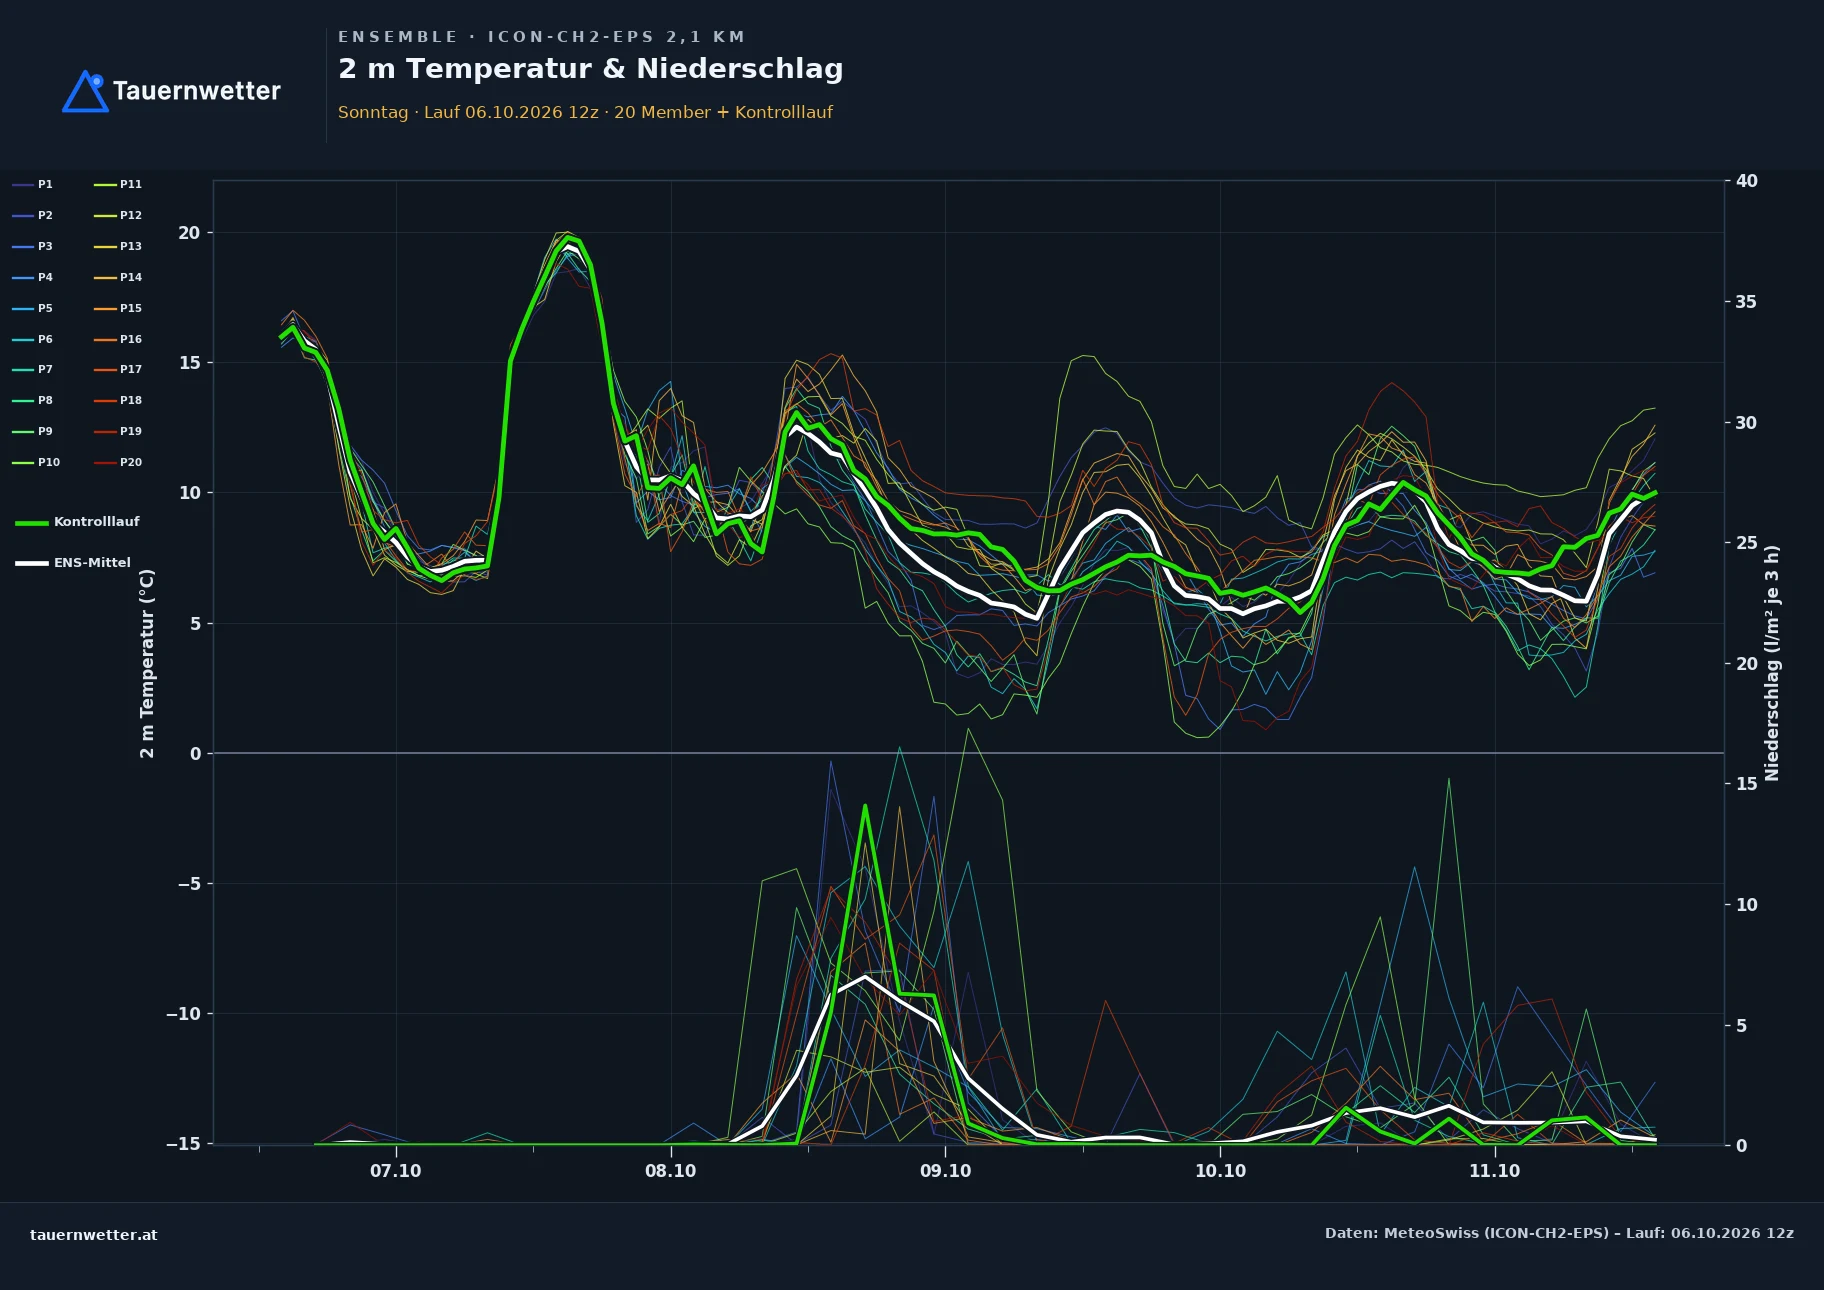Select the P9 legend entry
1824x1290 pixels.
coord(33,431)
